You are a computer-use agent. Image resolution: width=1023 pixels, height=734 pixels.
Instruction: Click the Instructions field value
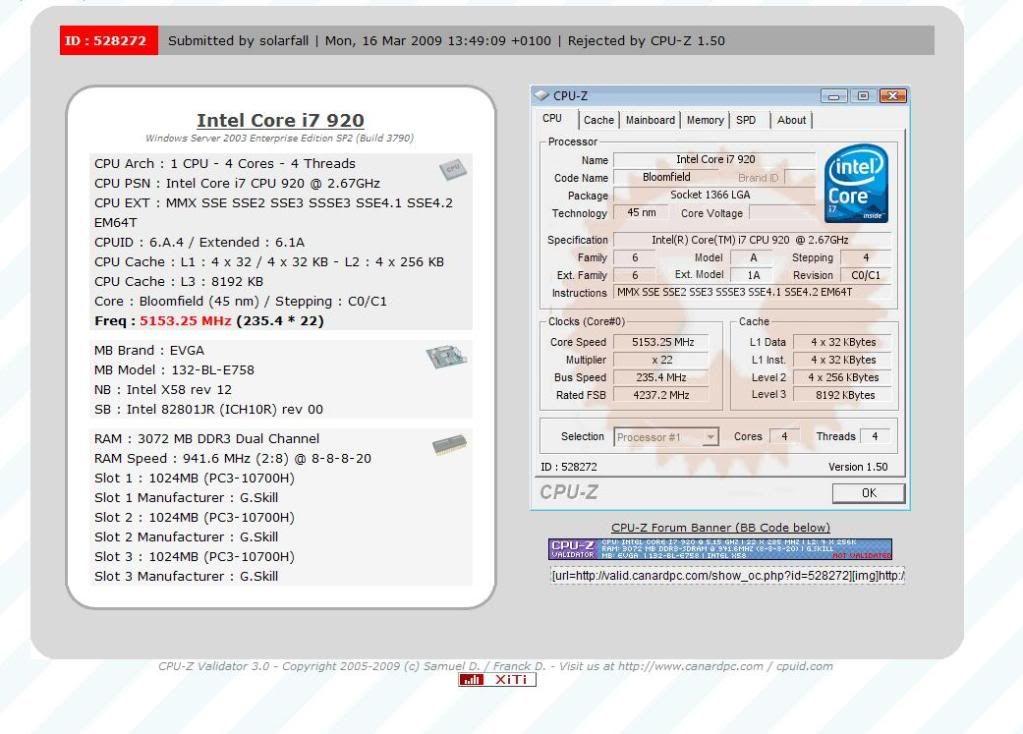click(752, 292)
